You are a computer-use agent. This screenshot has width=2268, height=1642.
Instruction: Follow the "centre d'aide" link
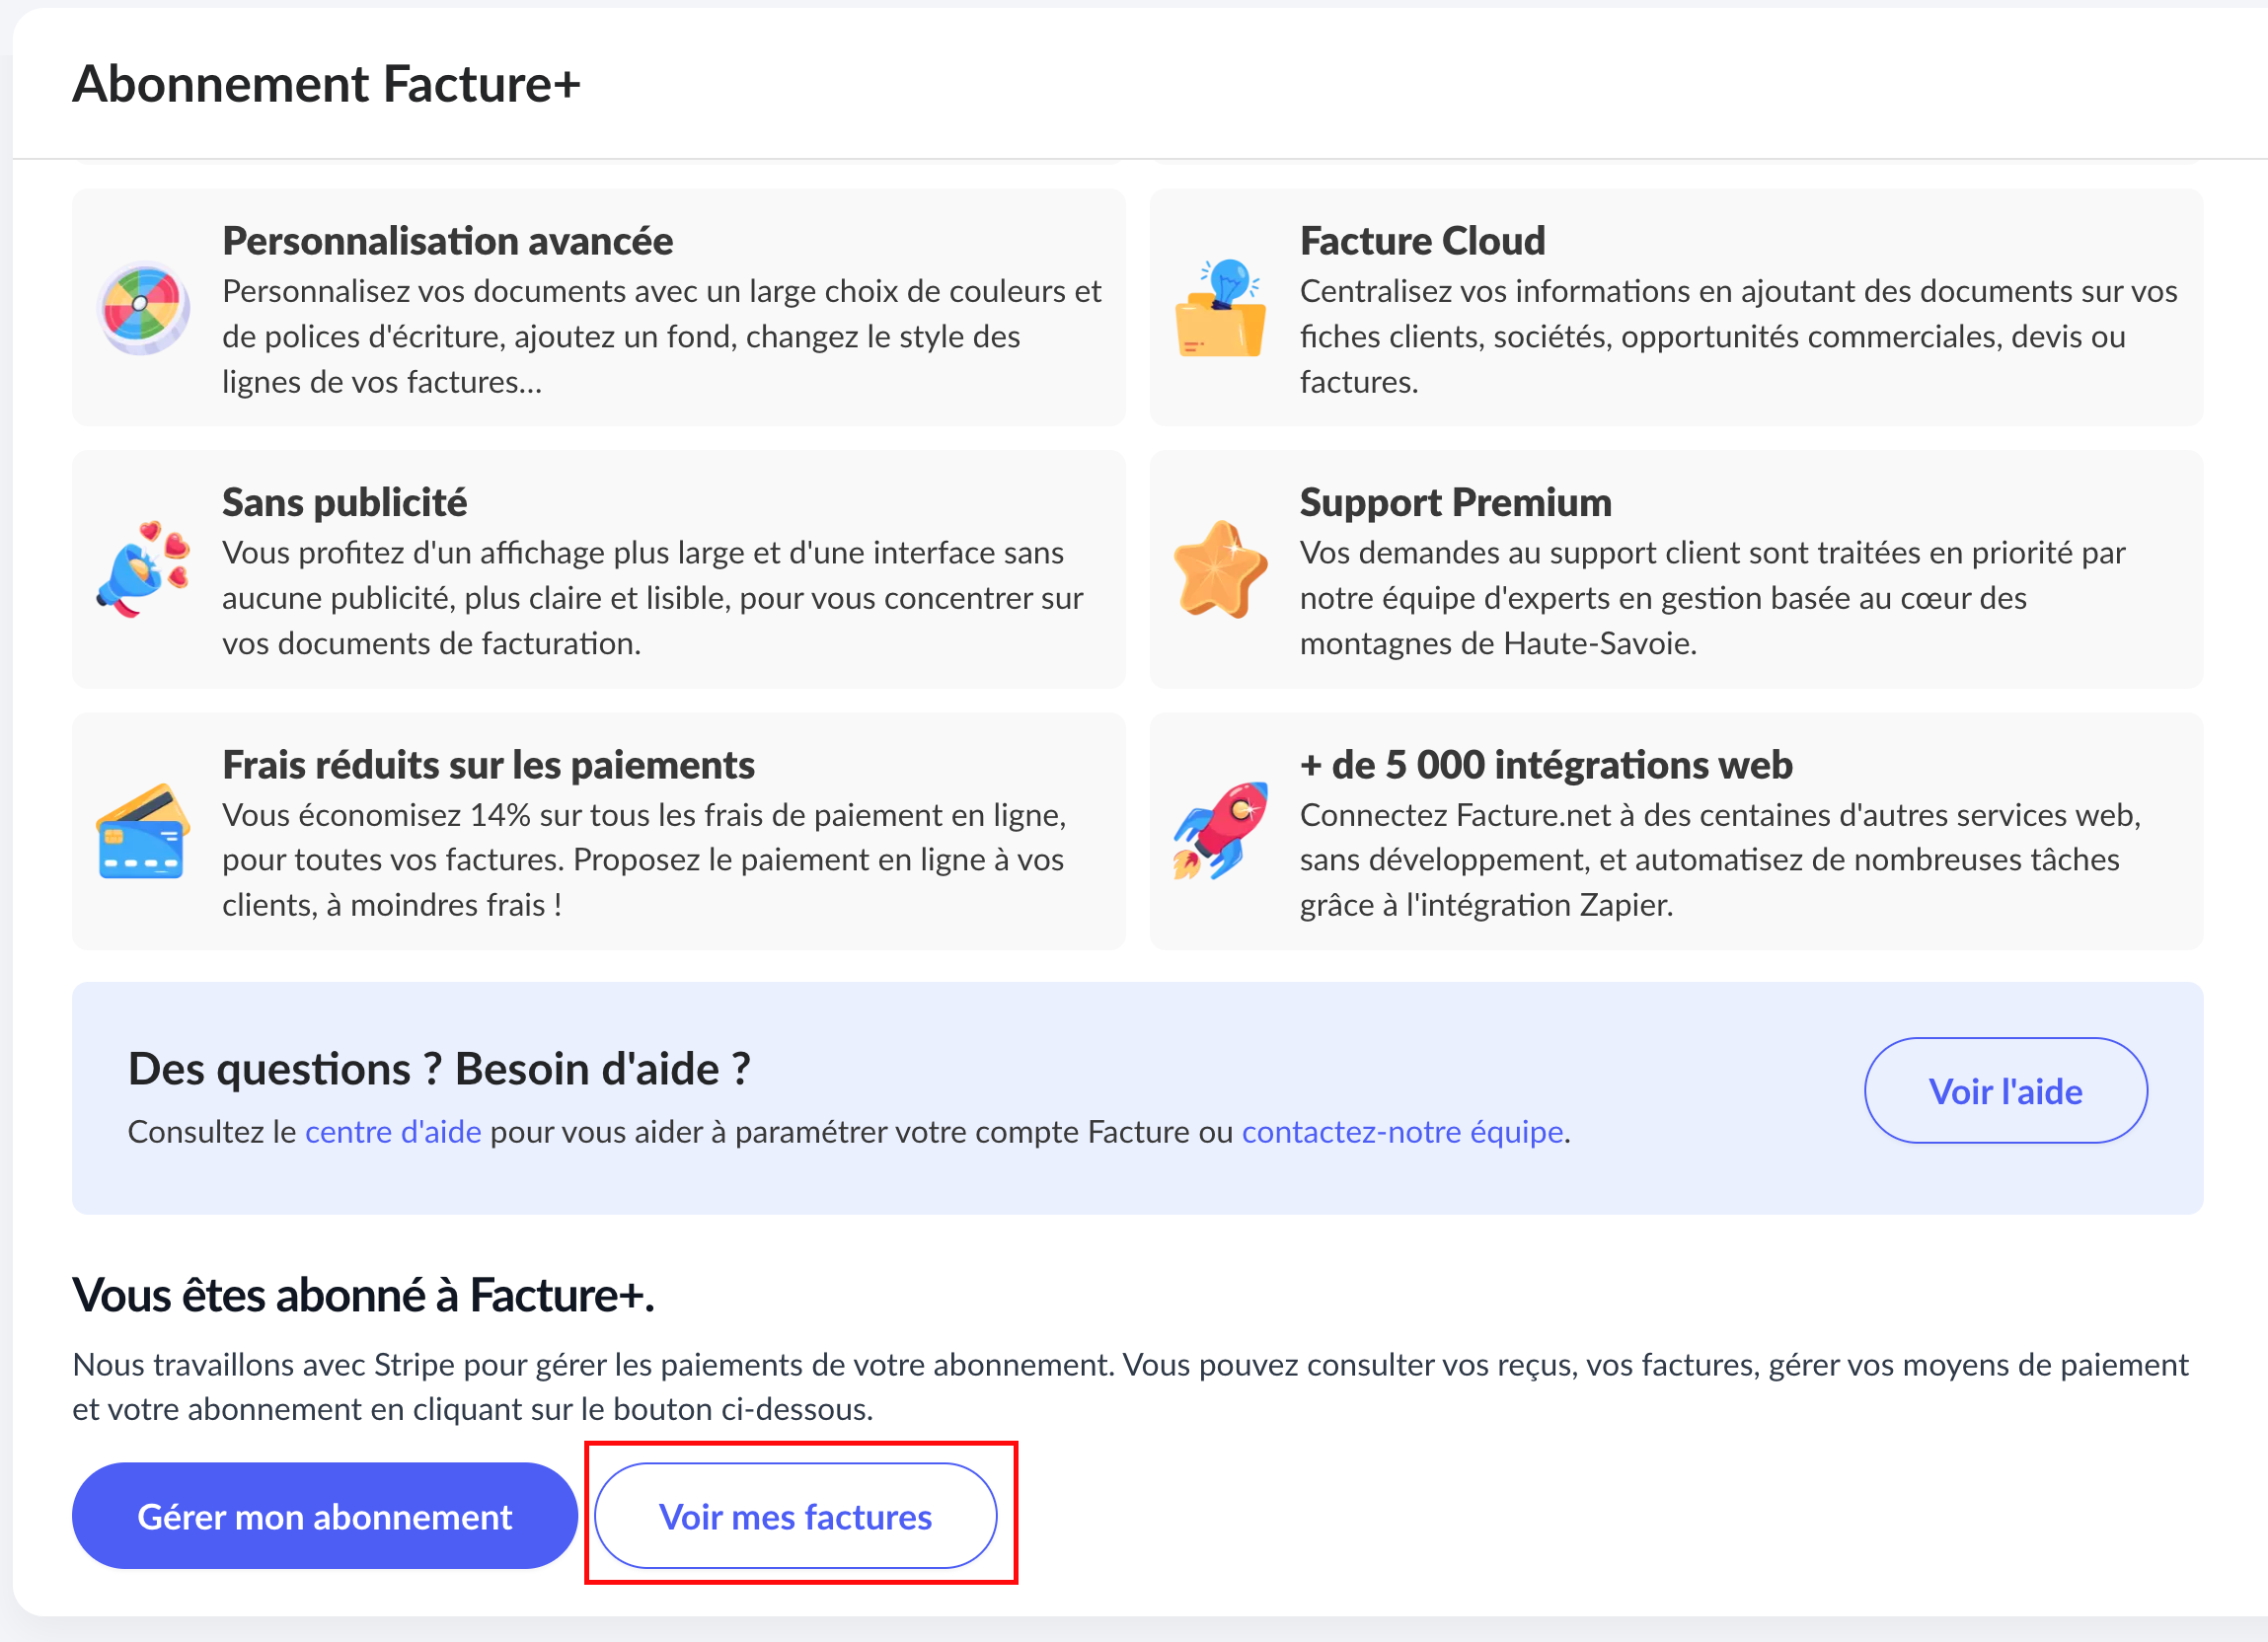click(393, 1132)
